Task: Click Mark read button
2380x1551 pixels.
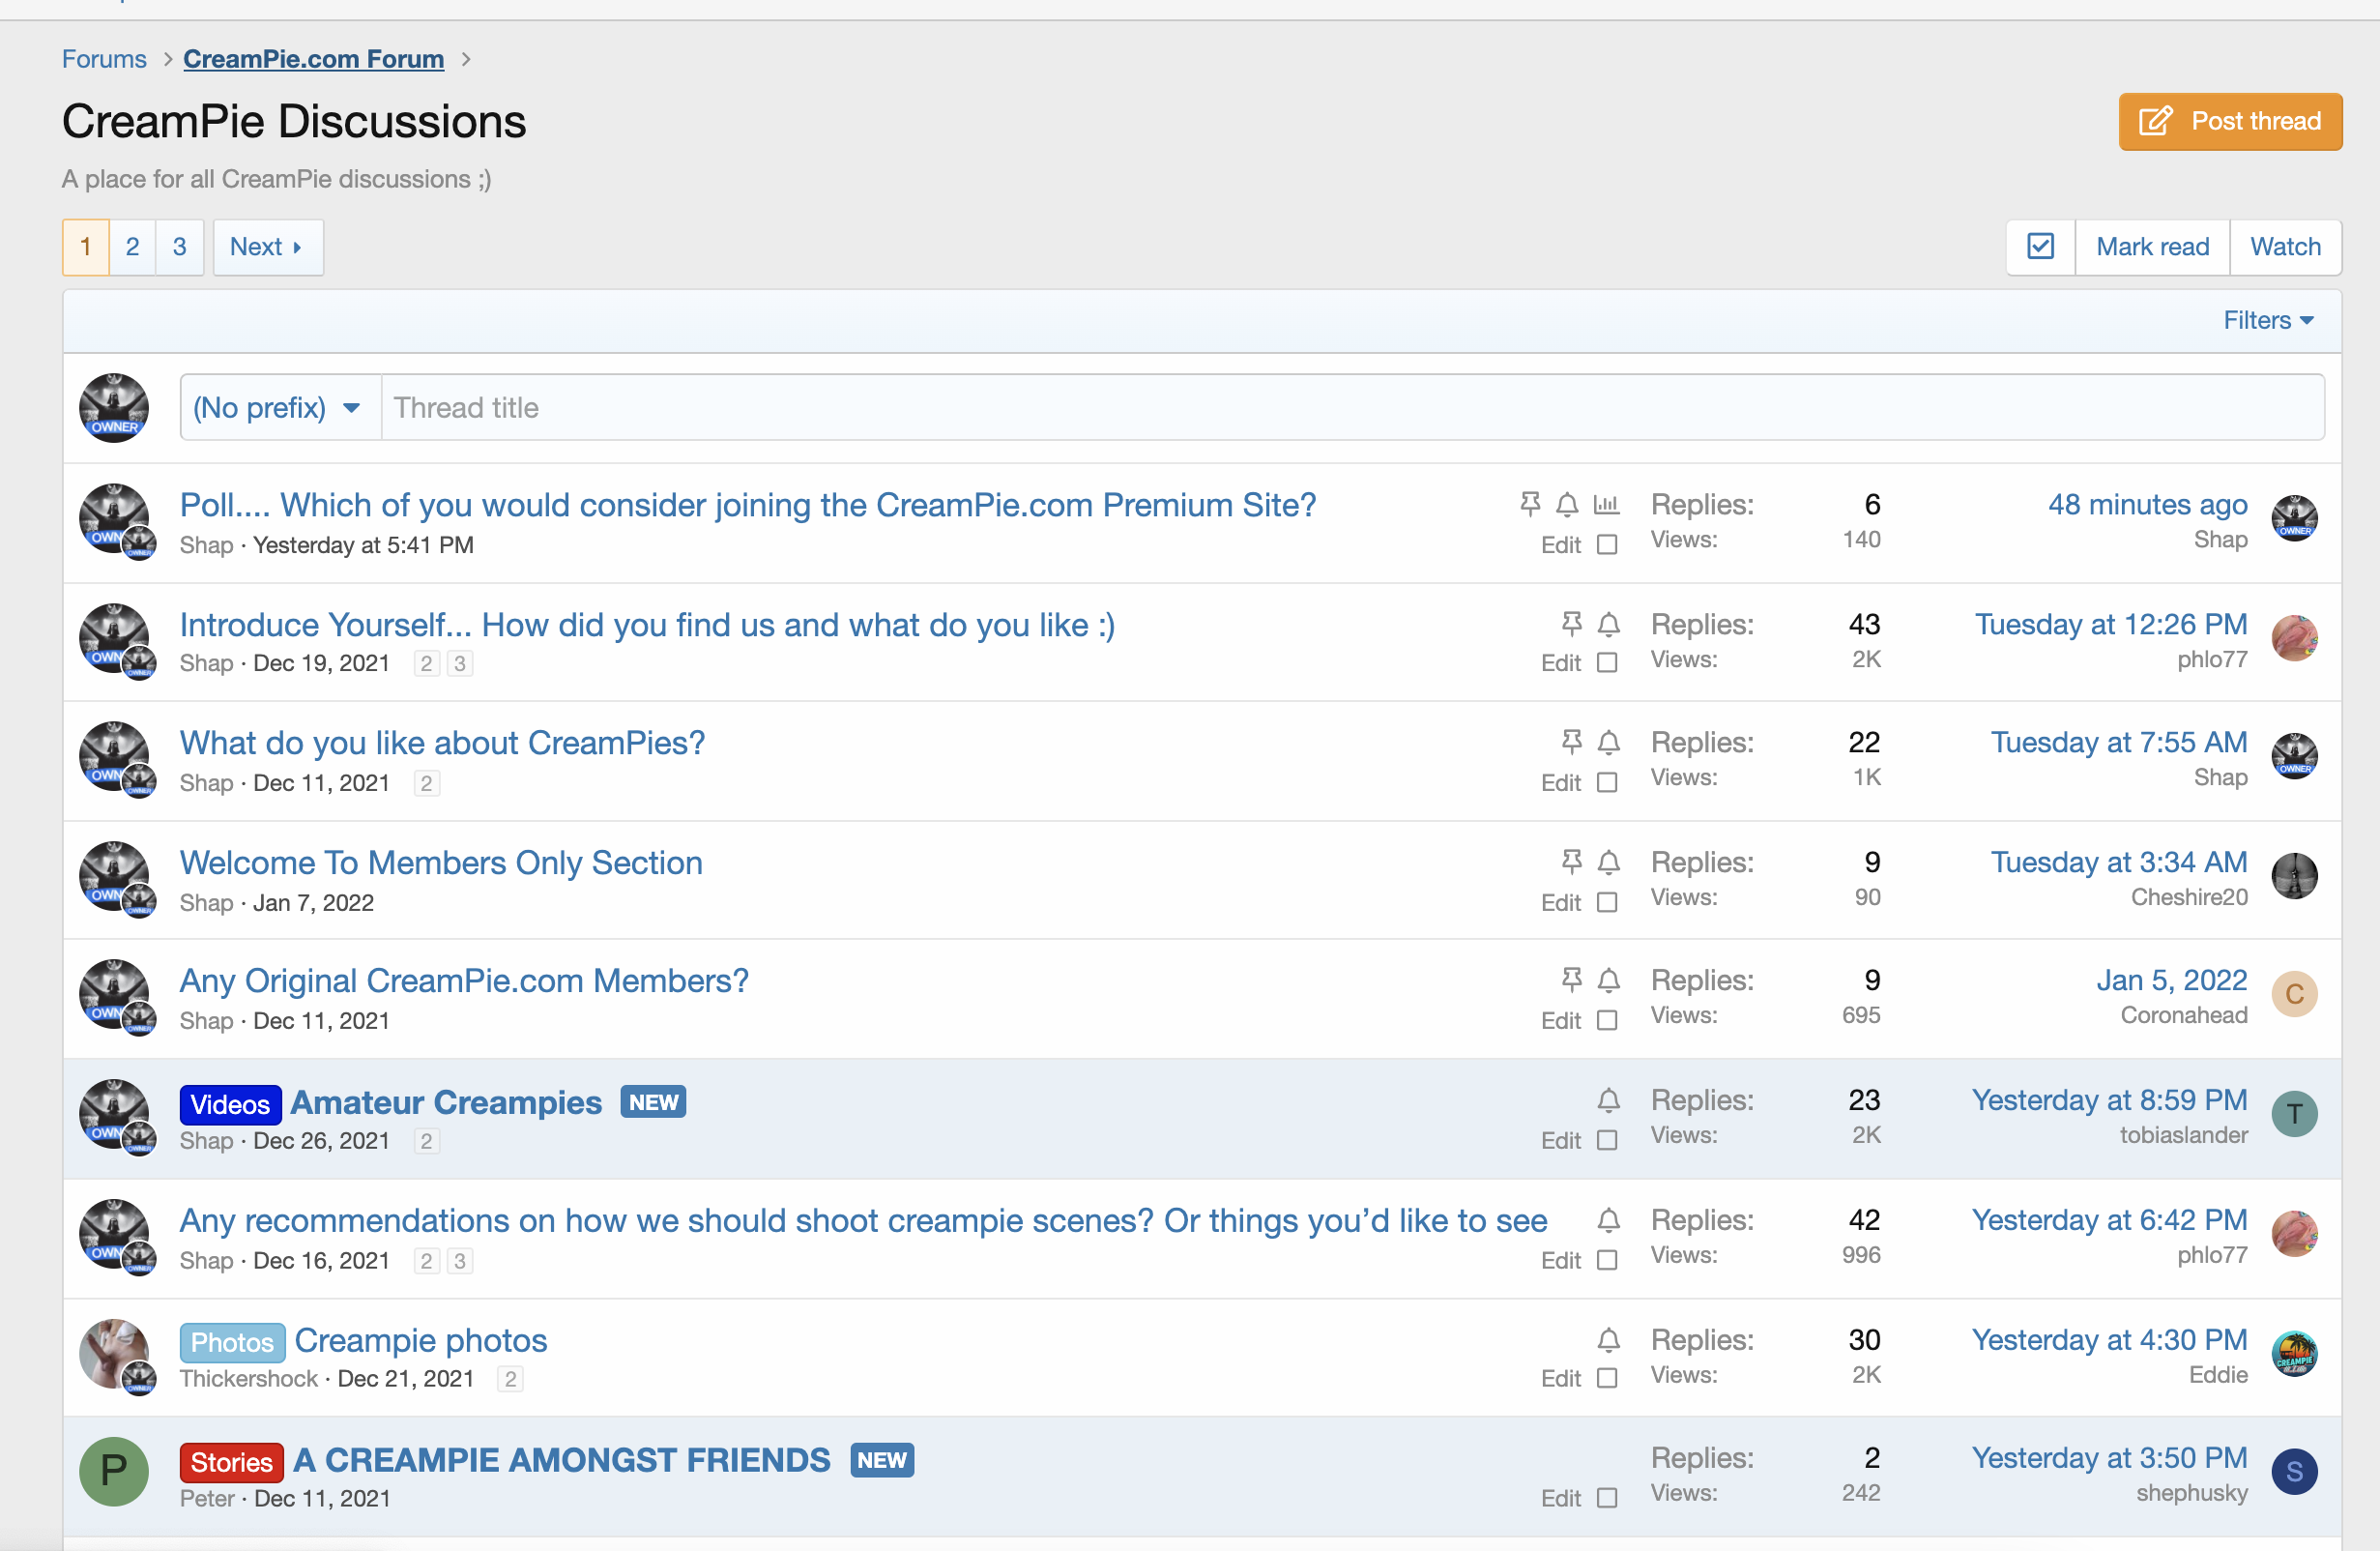Action: click(x=2152, y=246)
